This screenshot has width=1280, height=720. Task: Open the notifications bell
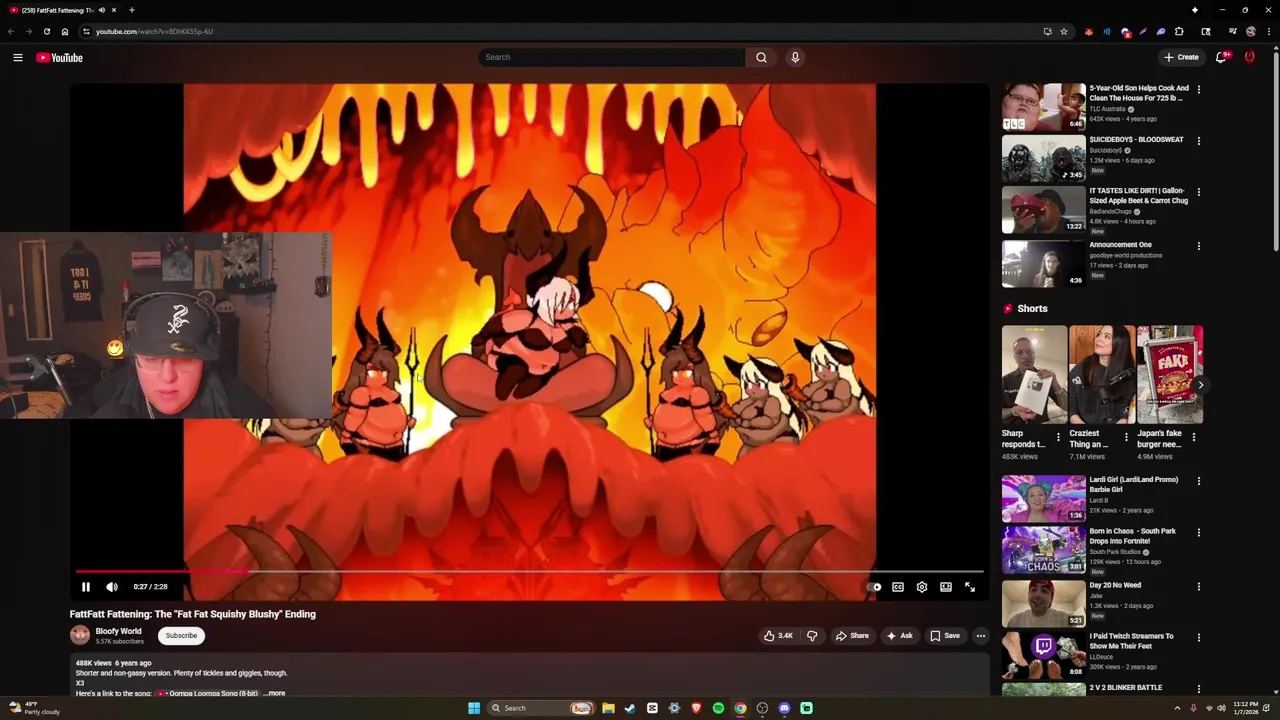tap(1221, 57)
